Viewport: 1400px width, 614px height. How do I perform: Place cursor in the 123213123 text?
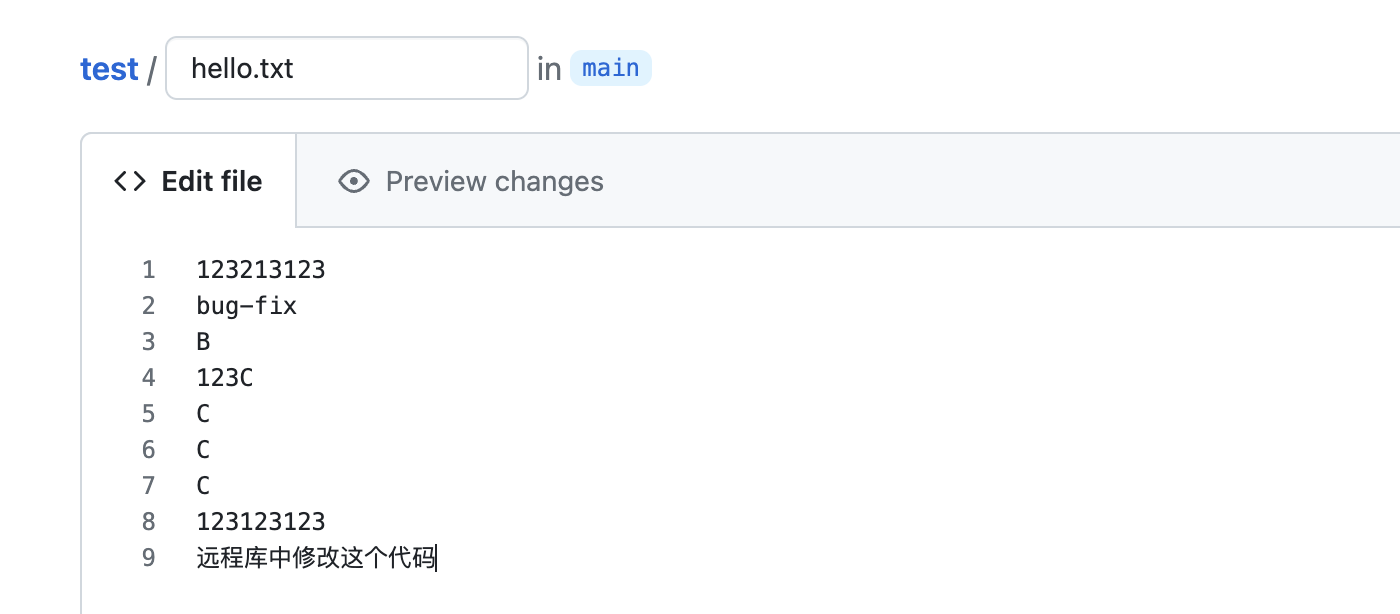click(x=261, y=270)
